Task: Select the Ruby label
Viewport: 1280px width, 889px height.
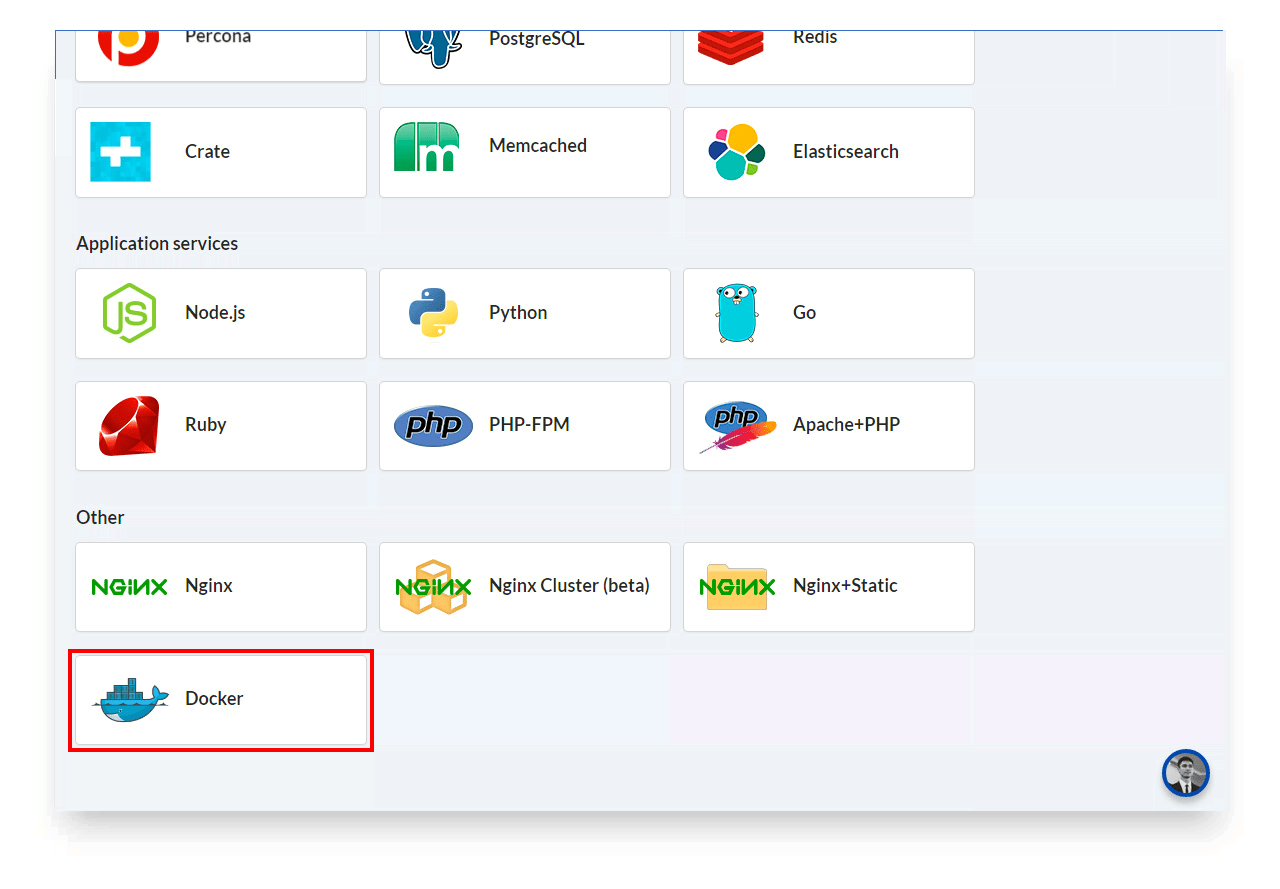Action: pyautogui.click(x=206, y=425)
